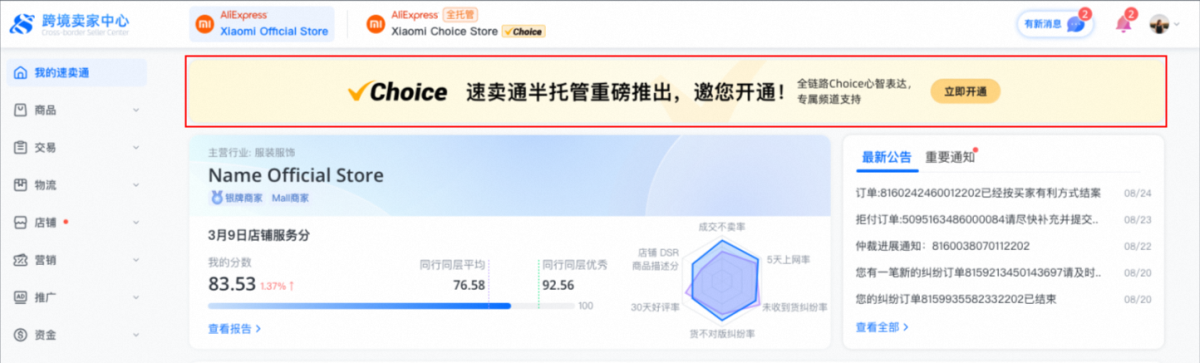Image resolution: width=1200 pixels, height=363 pixels.
Task: Click the chat bubble message icon
Action: tap(1075, 25)
